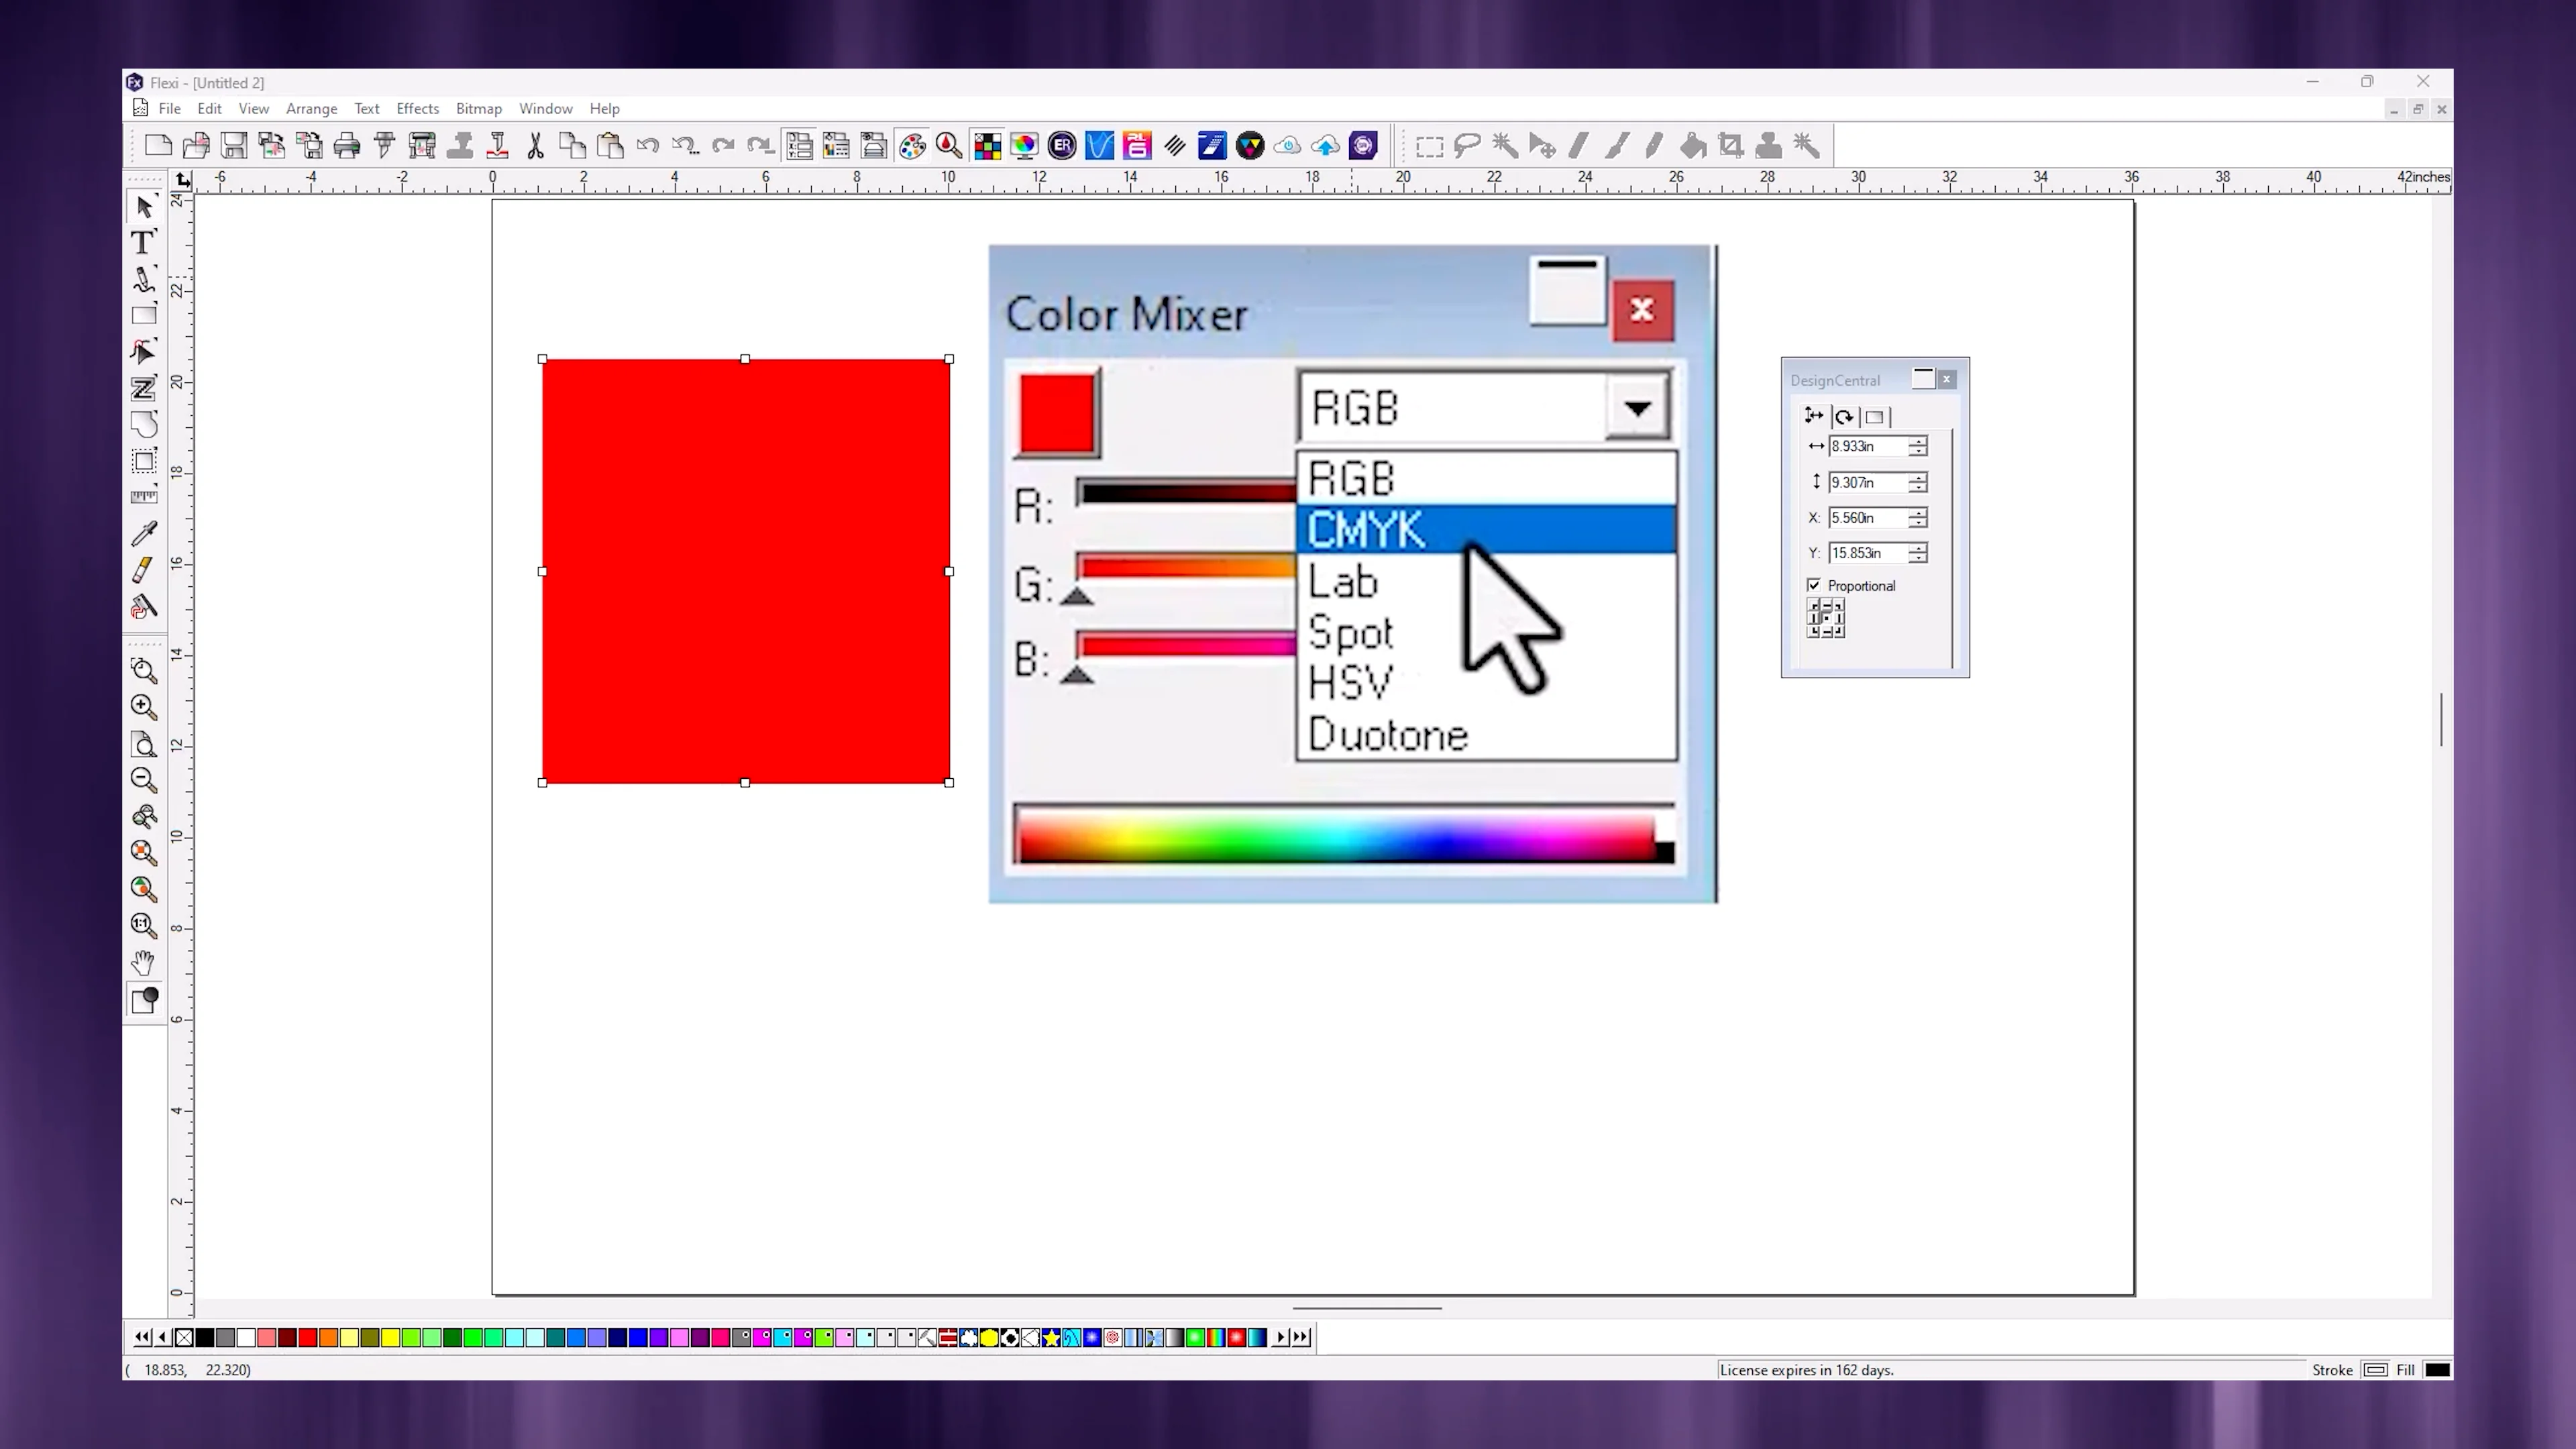Click the Print icon in toolbar
The height and width of the screenshot is (1449, 2576).
coord(347,146)
